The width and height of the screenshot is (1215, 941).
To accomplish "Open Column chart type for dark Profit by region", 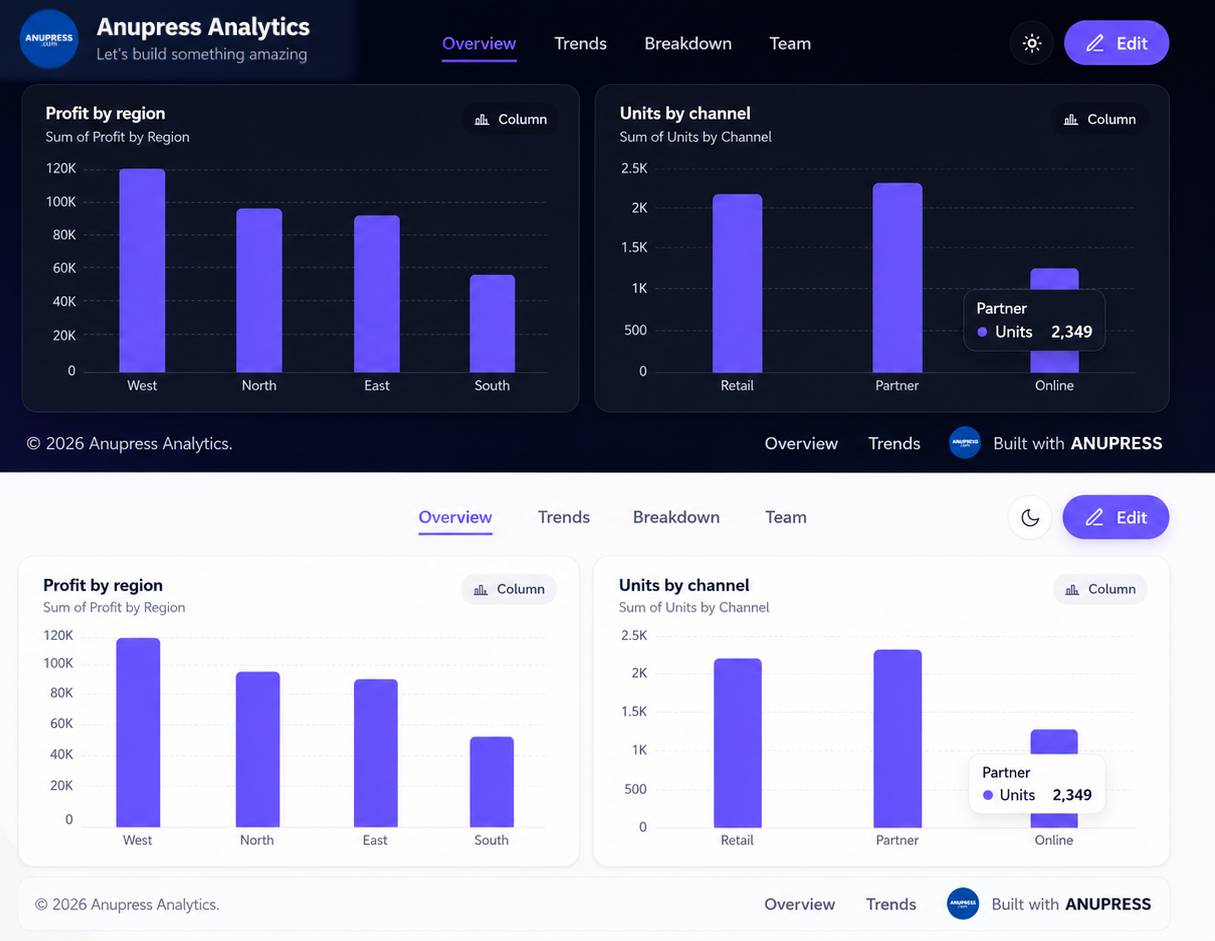I will click(510, 119).
